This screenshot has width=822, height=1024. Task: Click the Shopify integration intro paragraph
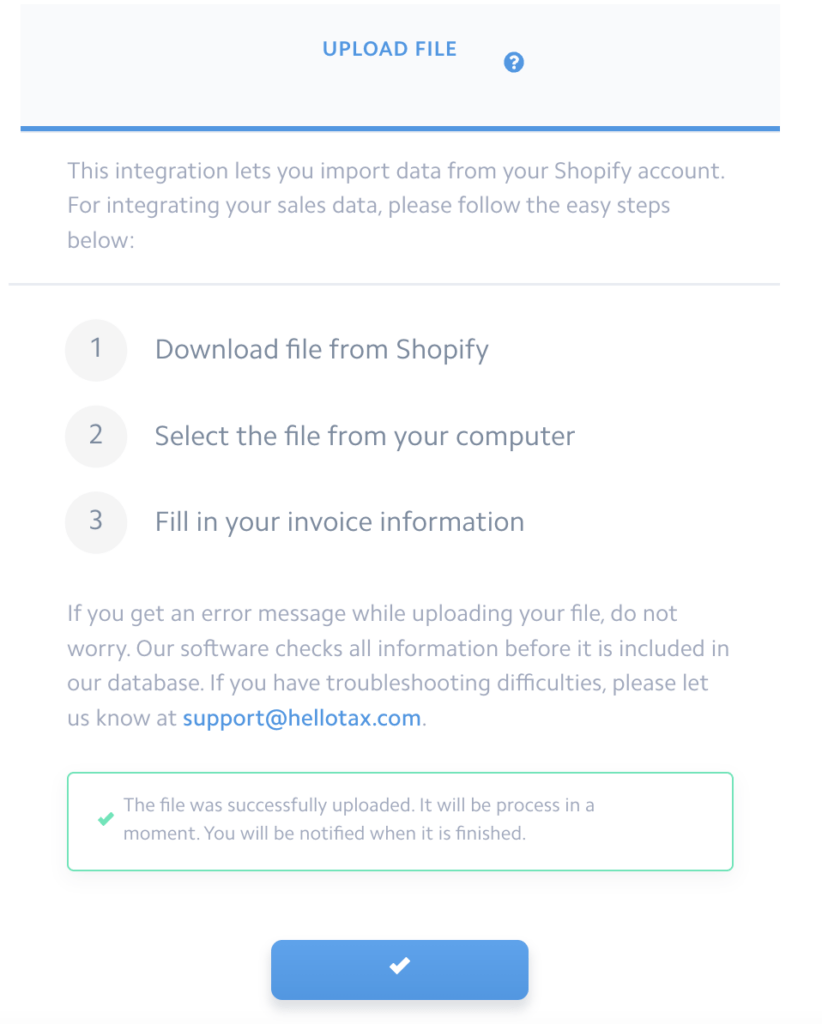(396, 205)
